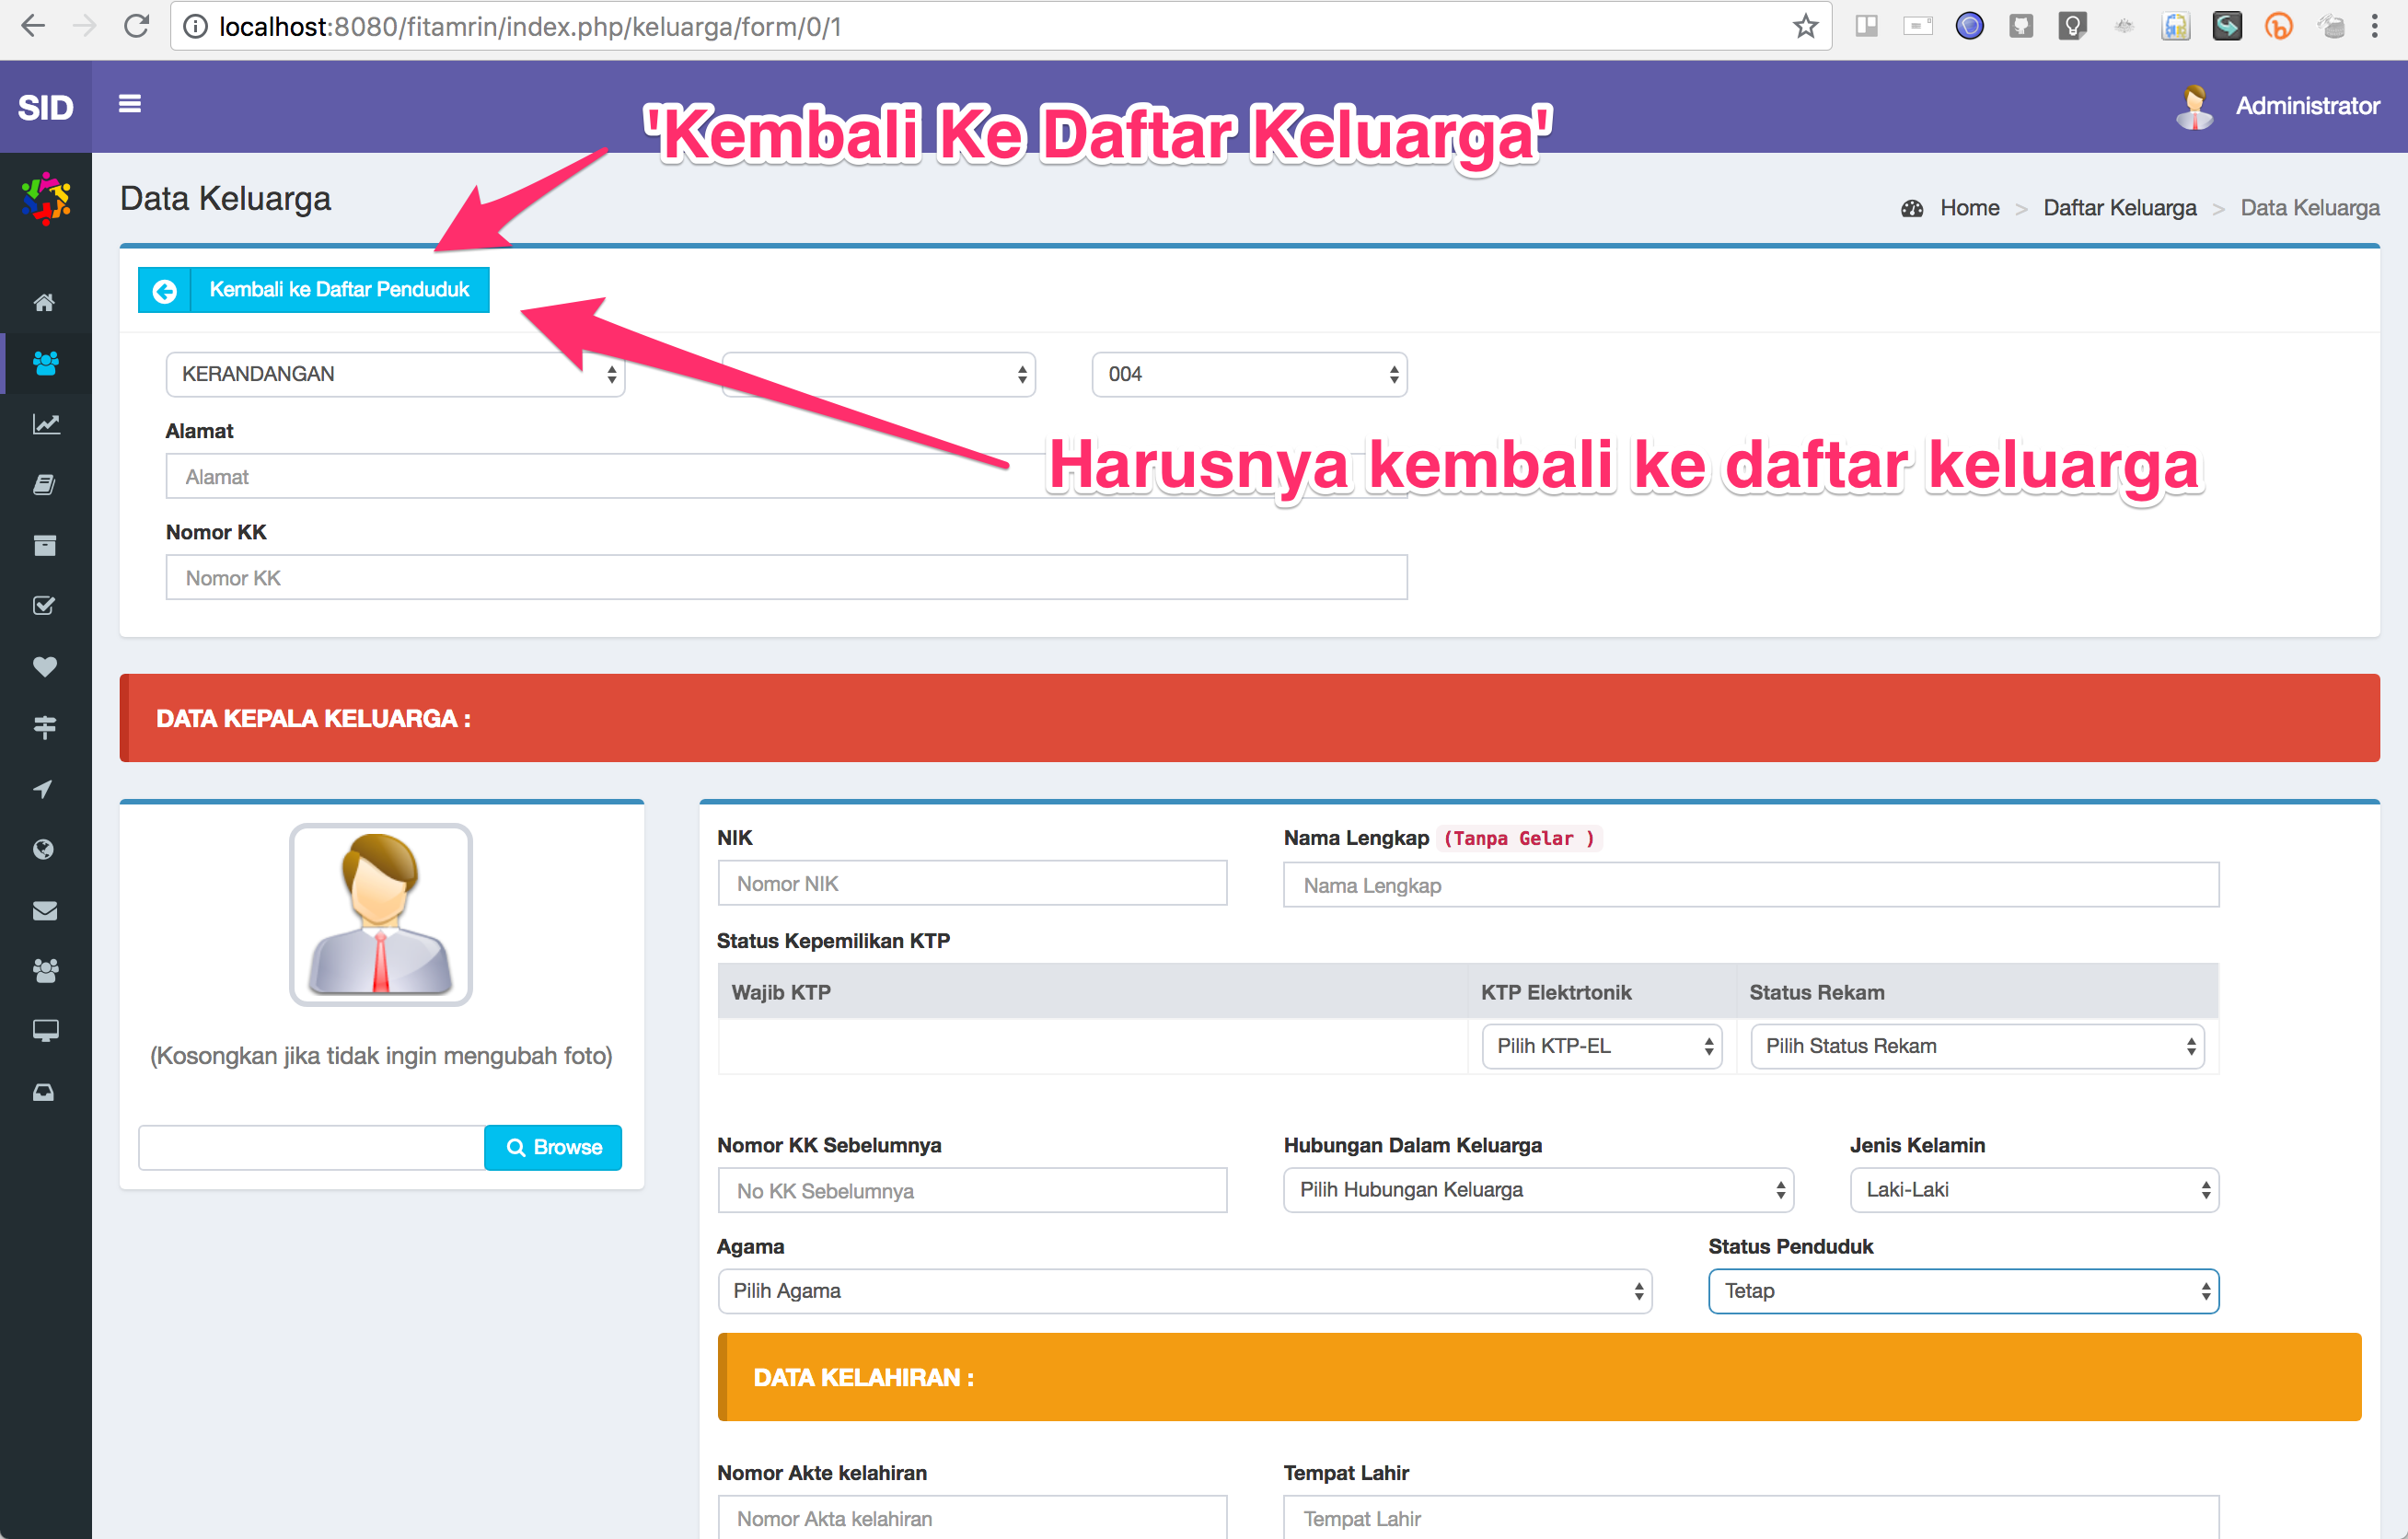
Task: Open the Administrator account menu
Action: 2307,105
